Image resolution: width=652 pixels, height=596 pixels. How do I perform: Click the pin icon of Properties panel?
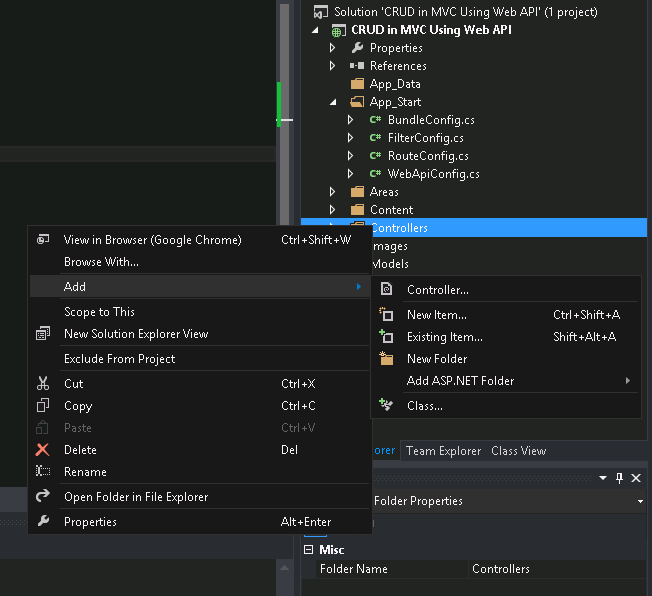(619, 478)
